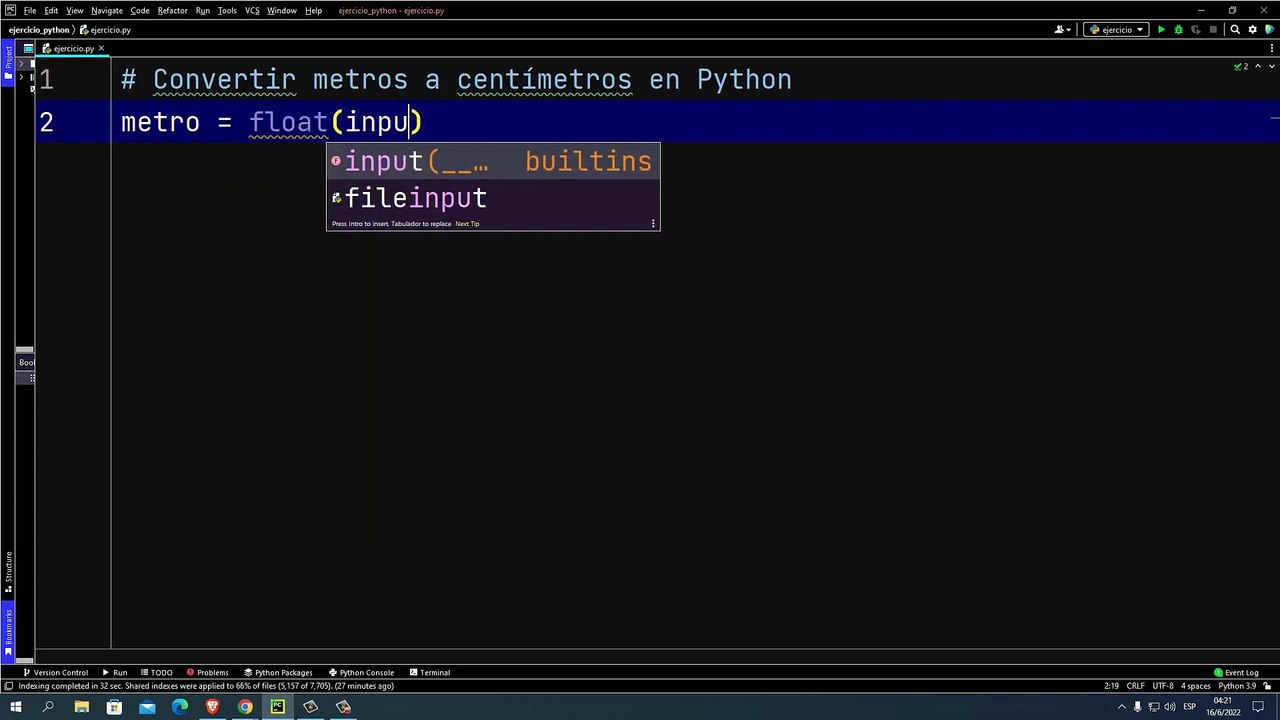The width and height of the screenshot is (1280, 720).
Task: Open the Windows Start menu
Action: [15, 707]
